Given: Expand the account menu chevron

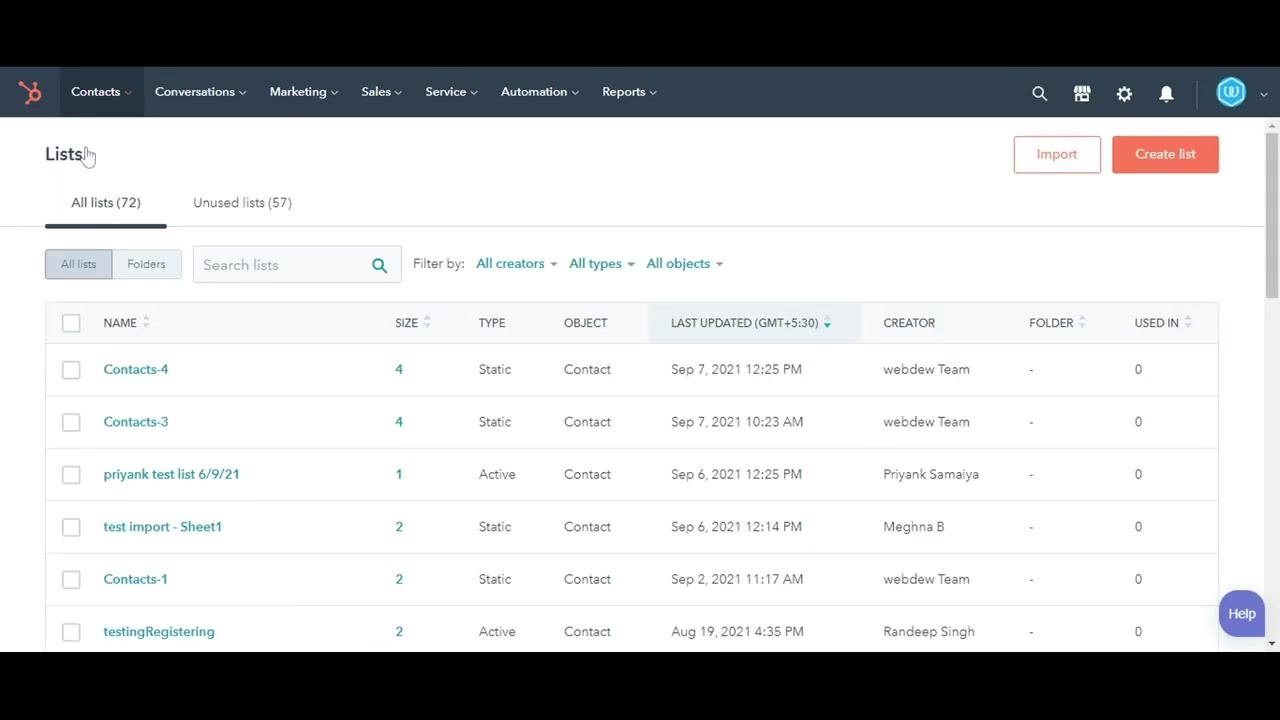Looking at the screenshot, I should pos(1264,94).
